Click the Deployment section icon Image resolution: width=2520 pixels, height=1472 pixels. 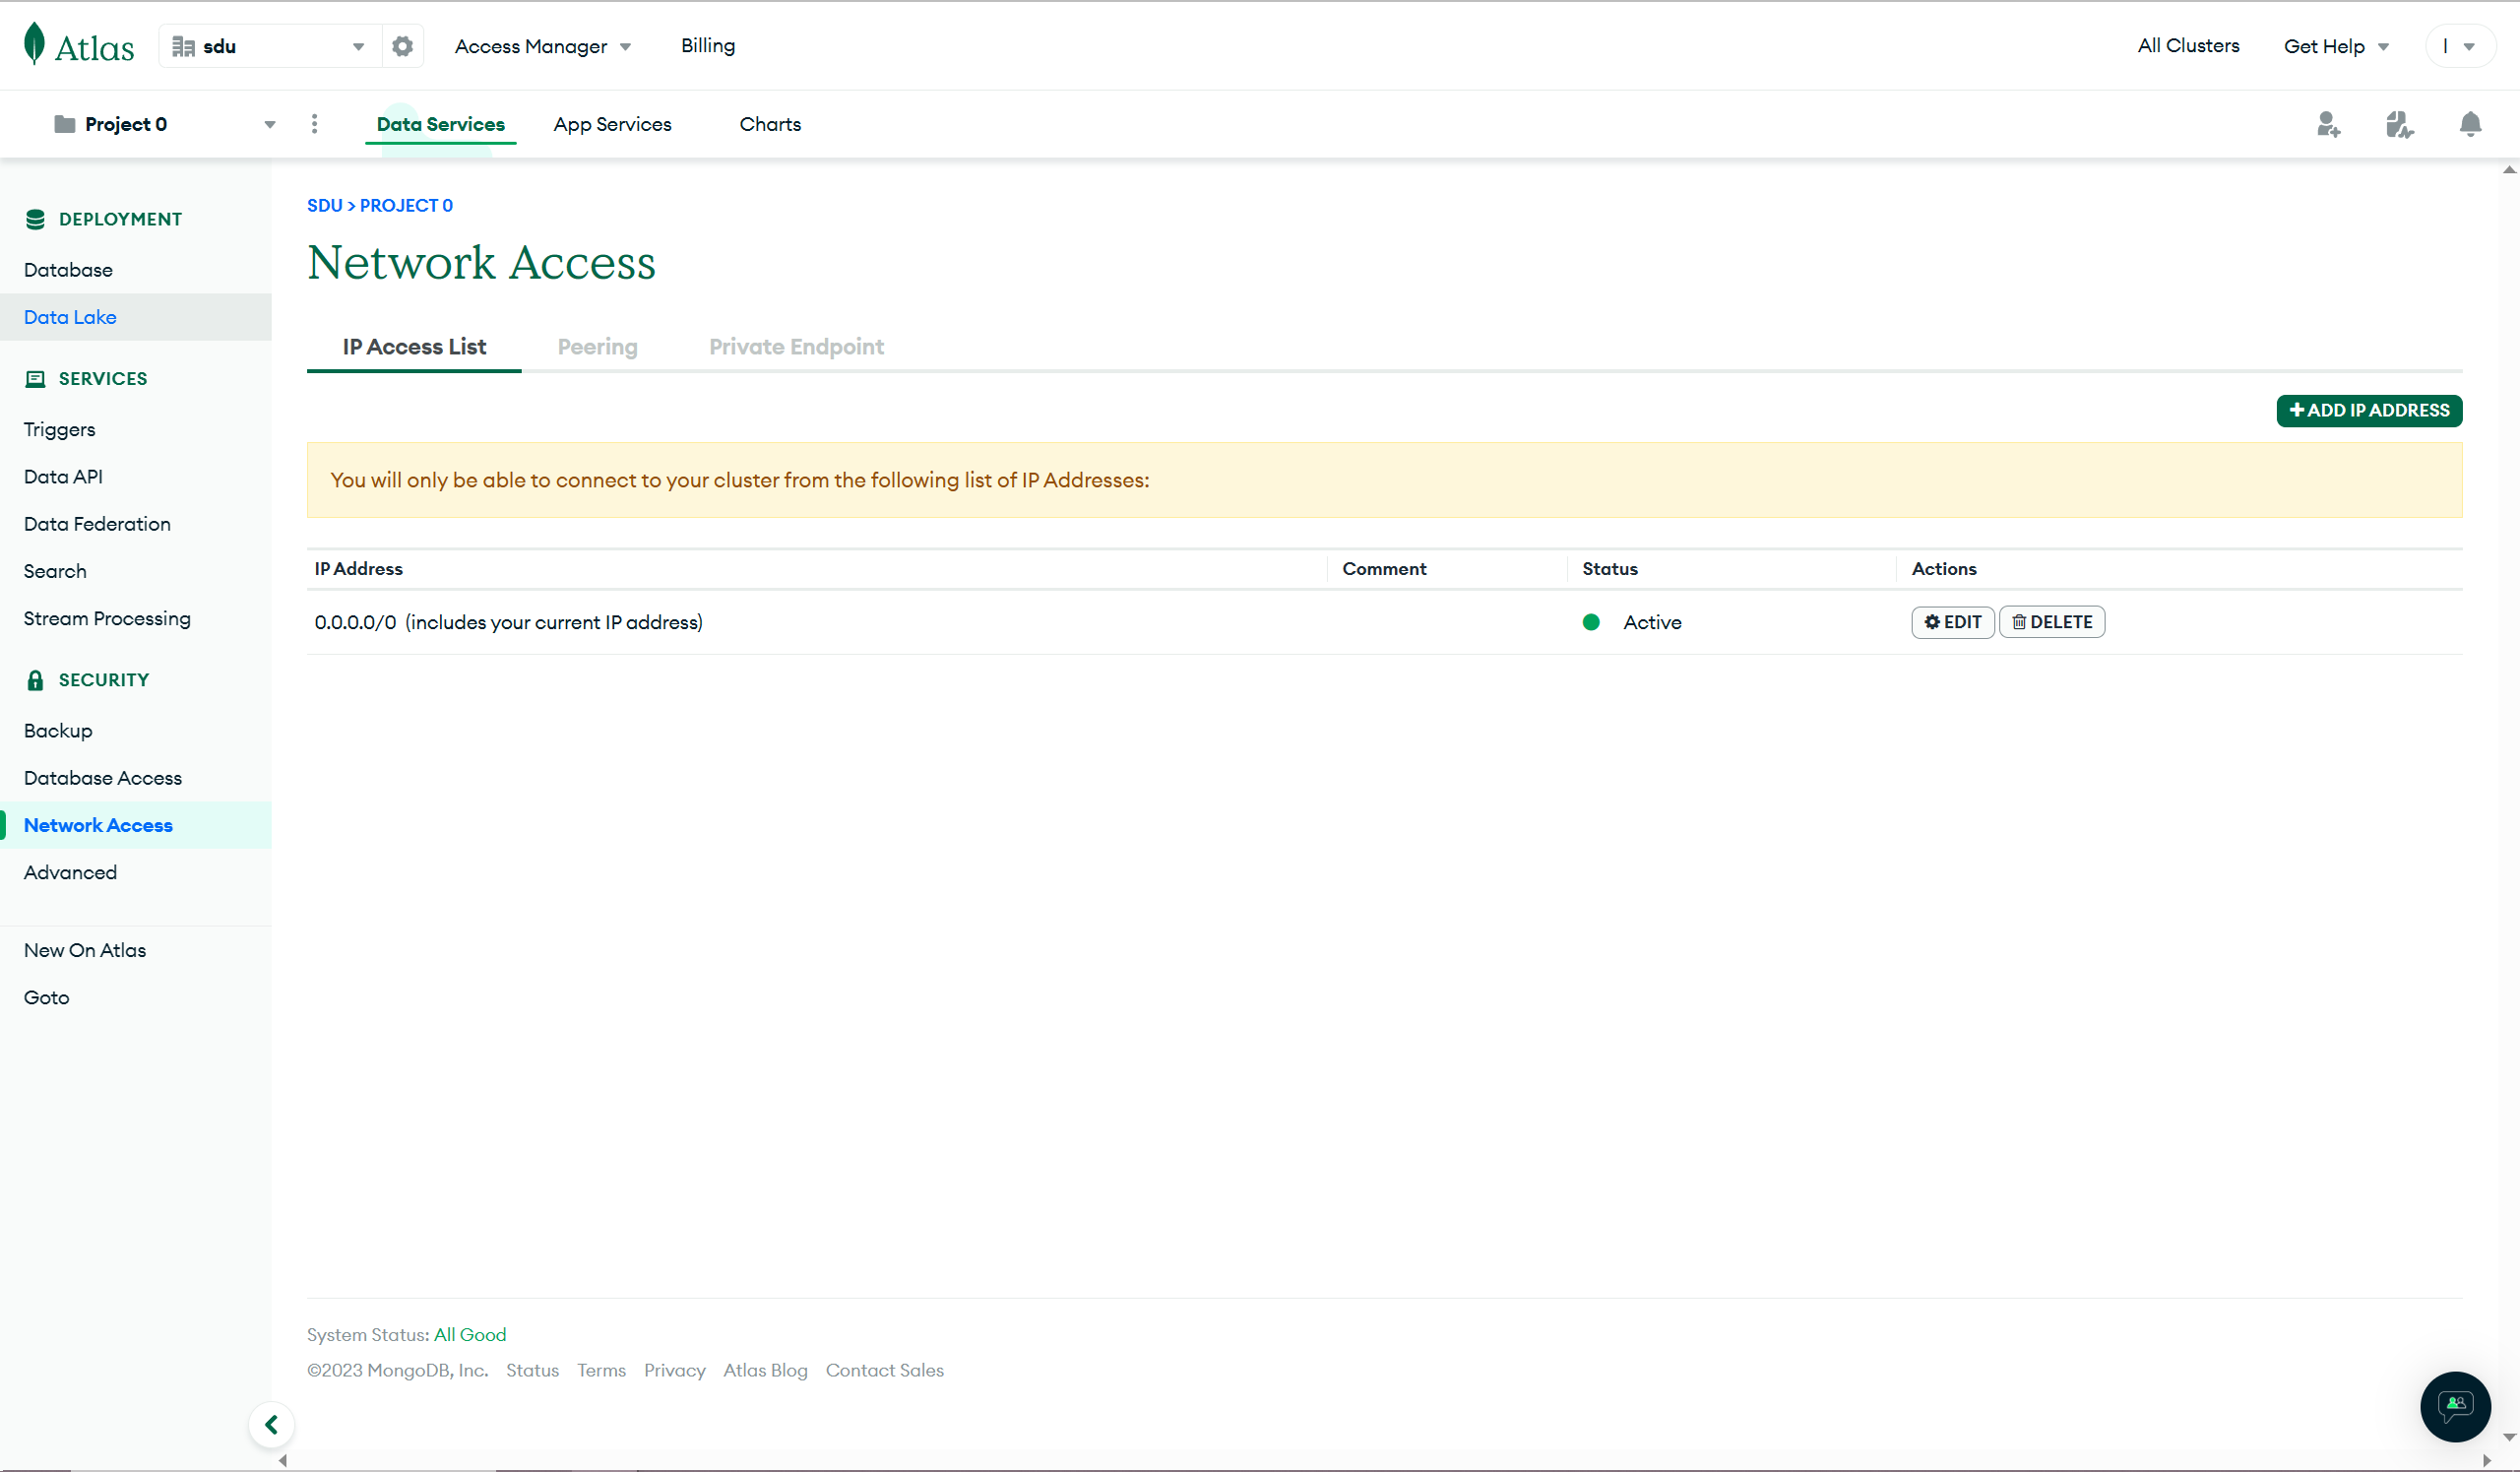click(x=35, y=220)
